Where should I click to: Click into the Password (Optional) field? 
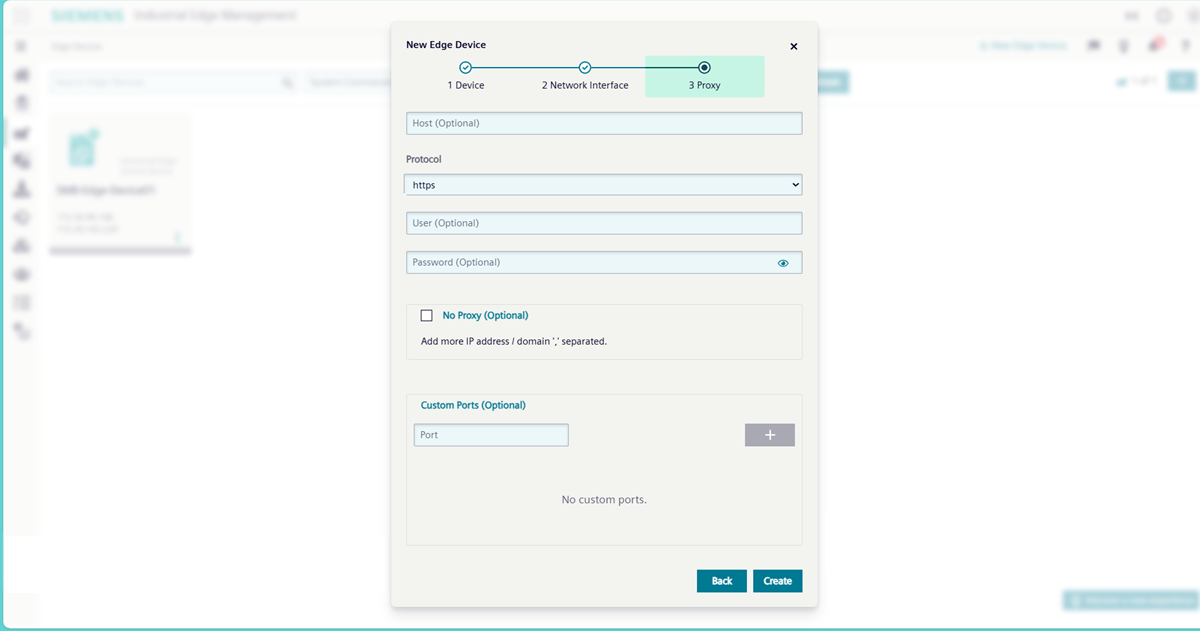coord(590,263)
